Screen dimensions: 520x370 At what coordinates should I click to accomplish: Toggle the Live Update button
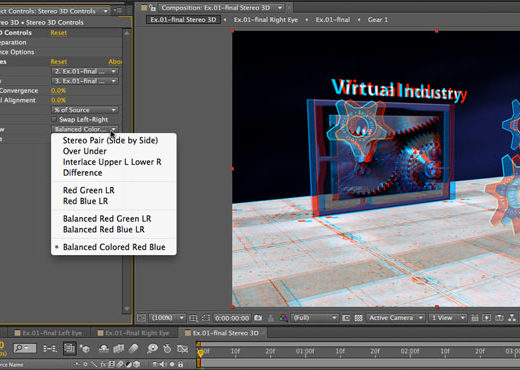tap(69, 349)
